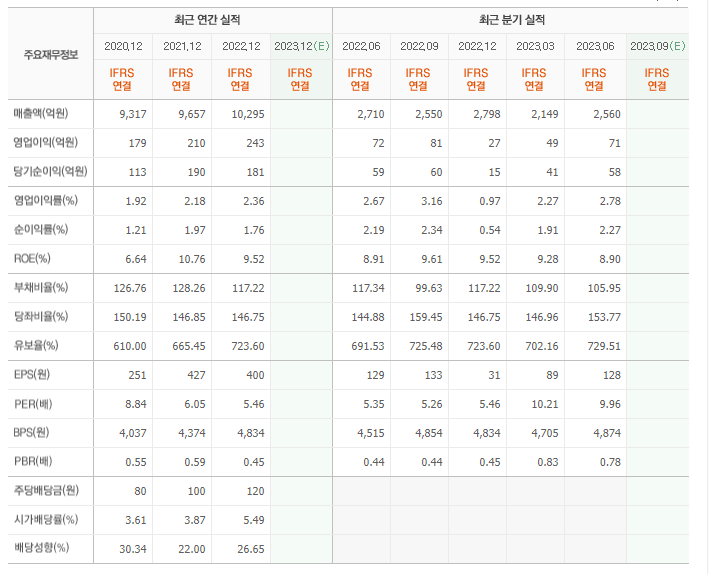709x574 pixels.
Task: Select the BPS(원) row label
Action: click(31, 432)
